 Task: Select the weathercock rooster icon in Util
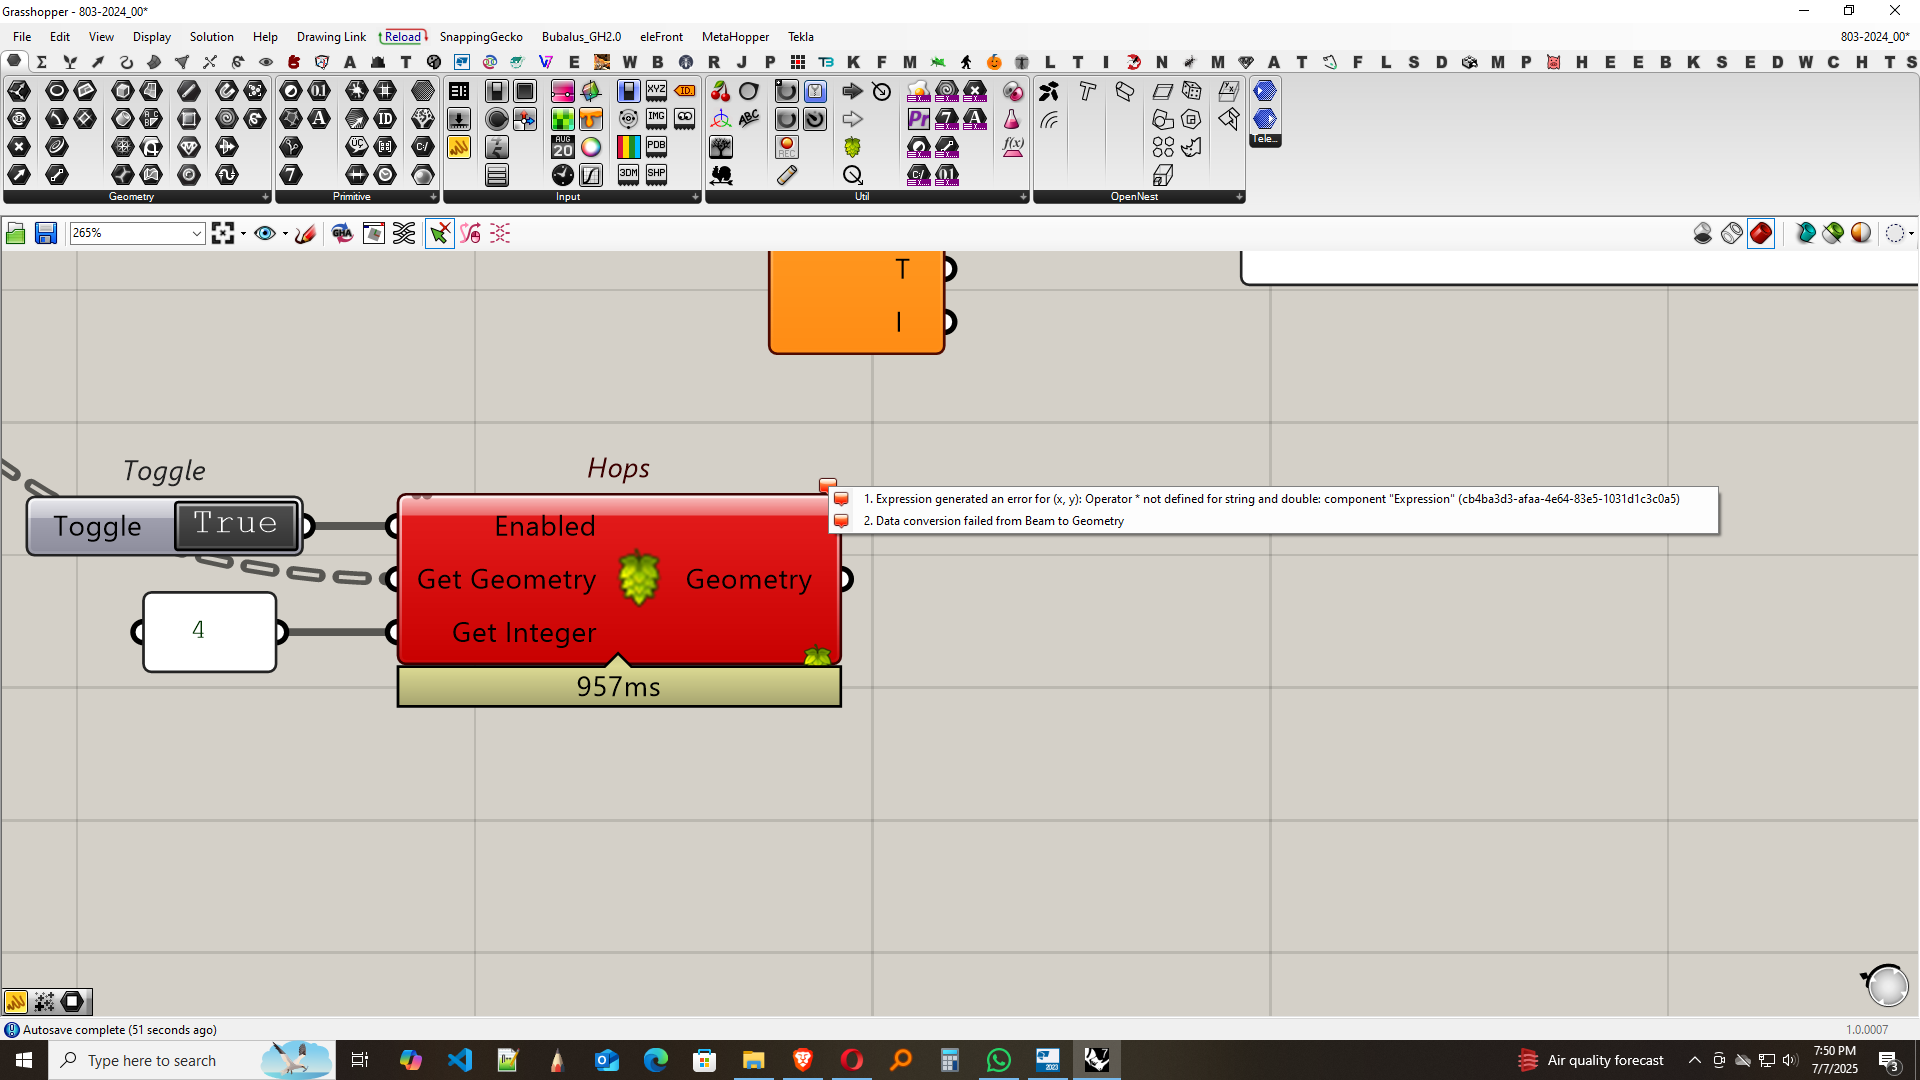(720, 175)
